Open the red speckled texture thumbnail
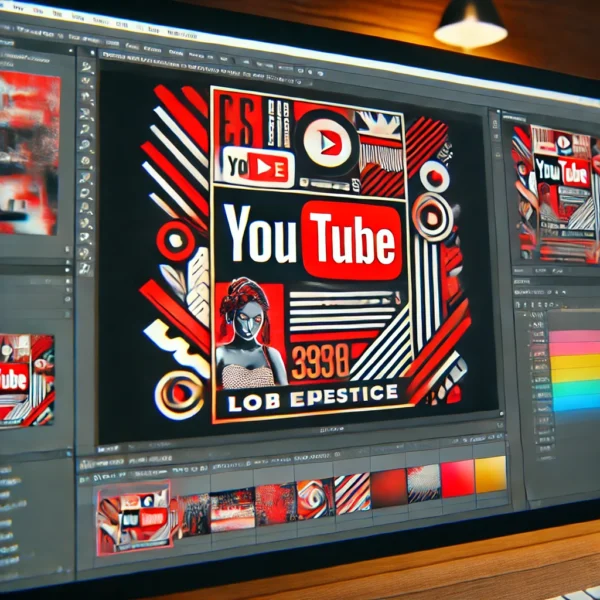 pos(276,505)
